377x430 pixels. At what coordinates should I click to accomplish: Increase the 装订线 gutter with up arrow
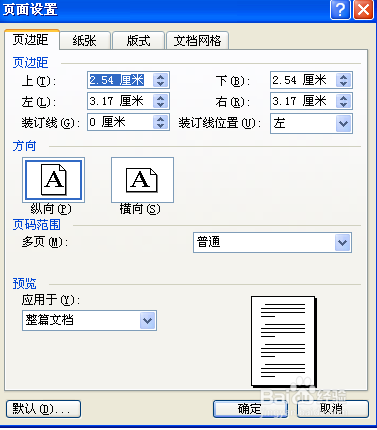click(x=161, y=119)
